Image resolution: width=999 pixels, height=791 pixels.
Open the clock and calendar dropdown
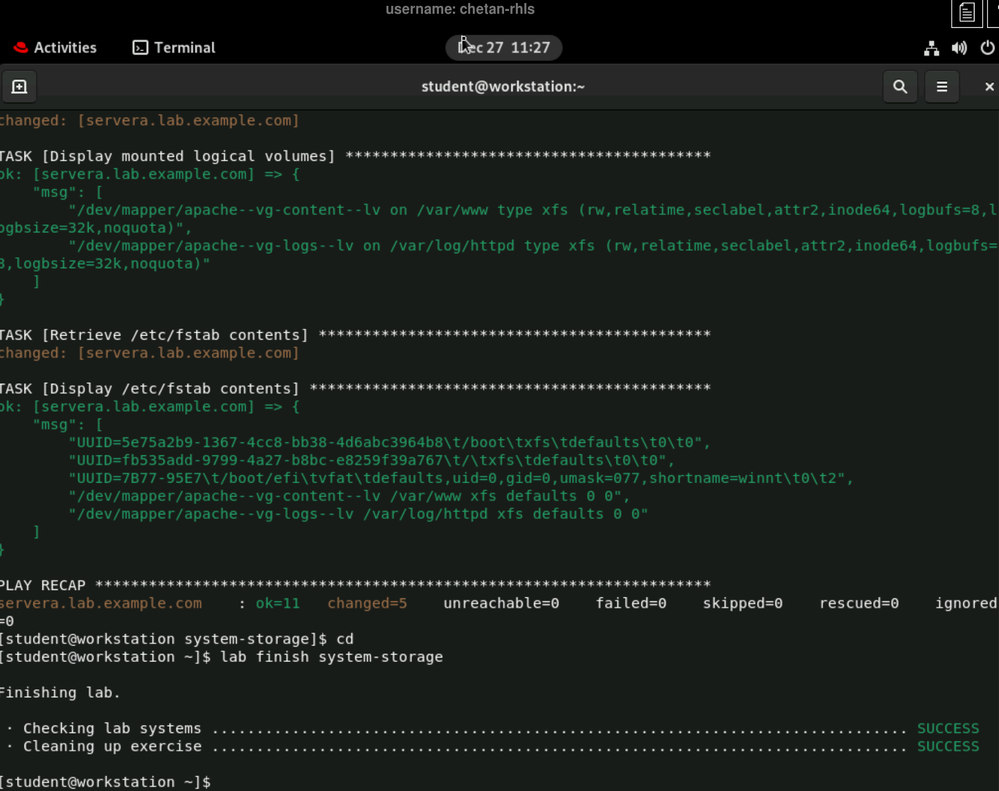tap(504, 48)
